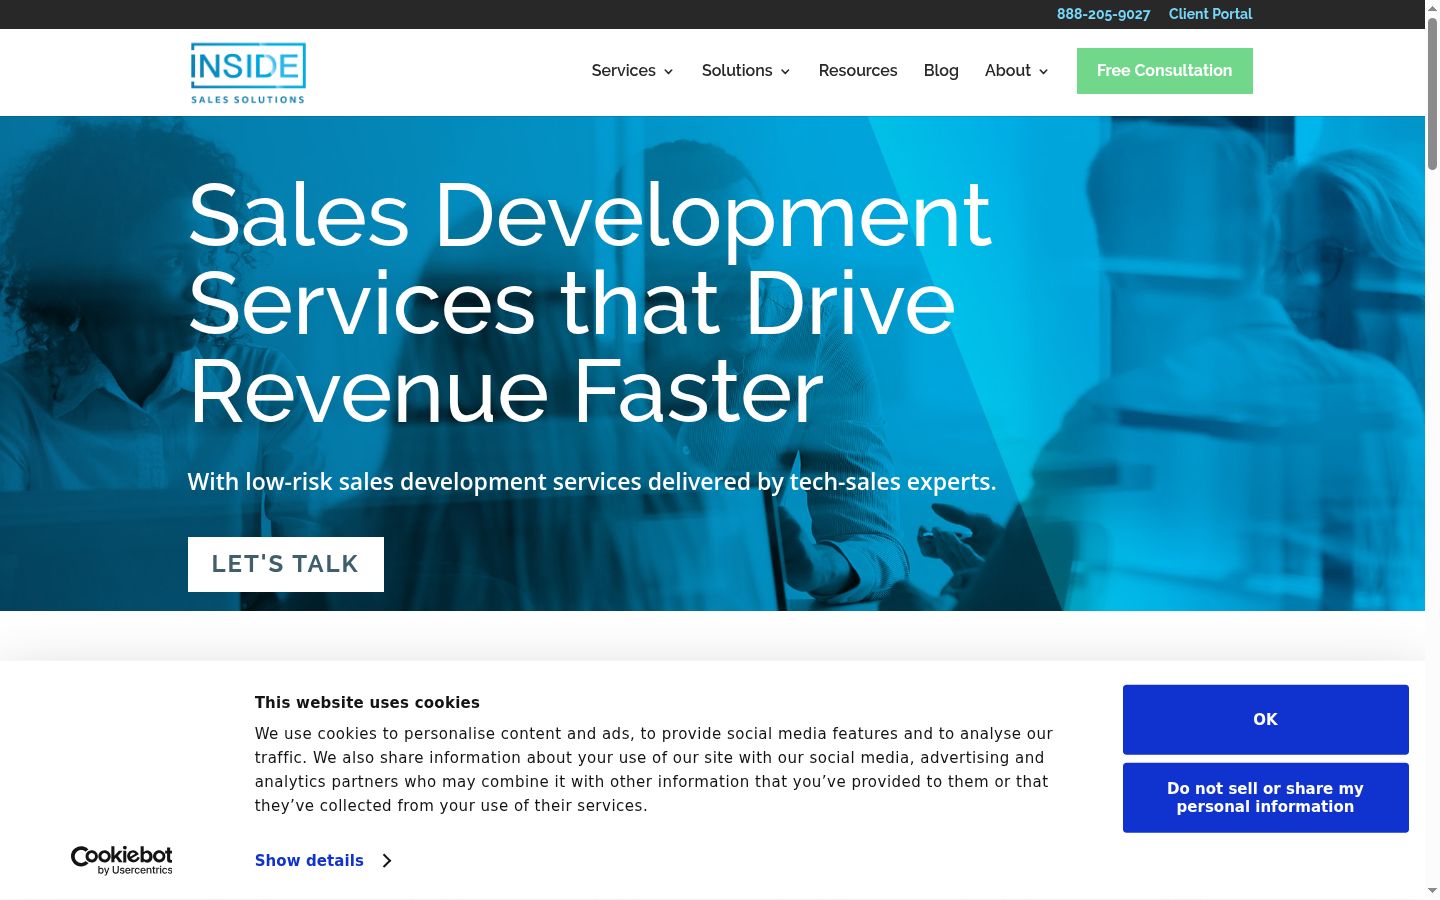Click the scrollbar up arrow
The image size is (1440, 900).
pos(1432,8)
